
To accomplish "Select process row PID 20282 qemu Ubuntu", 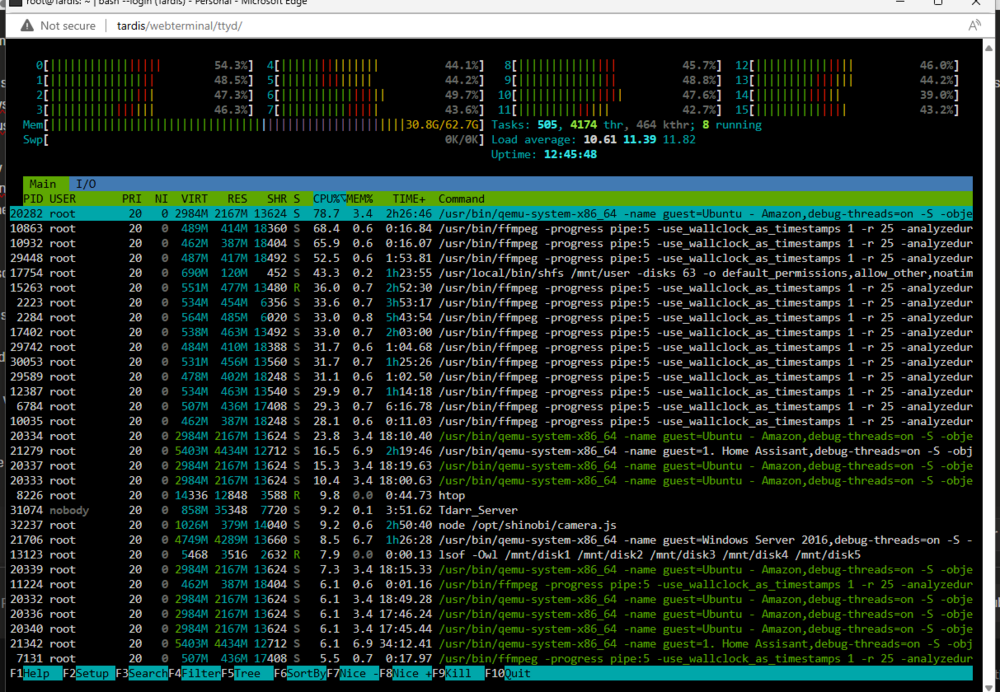I will [491, 214].
